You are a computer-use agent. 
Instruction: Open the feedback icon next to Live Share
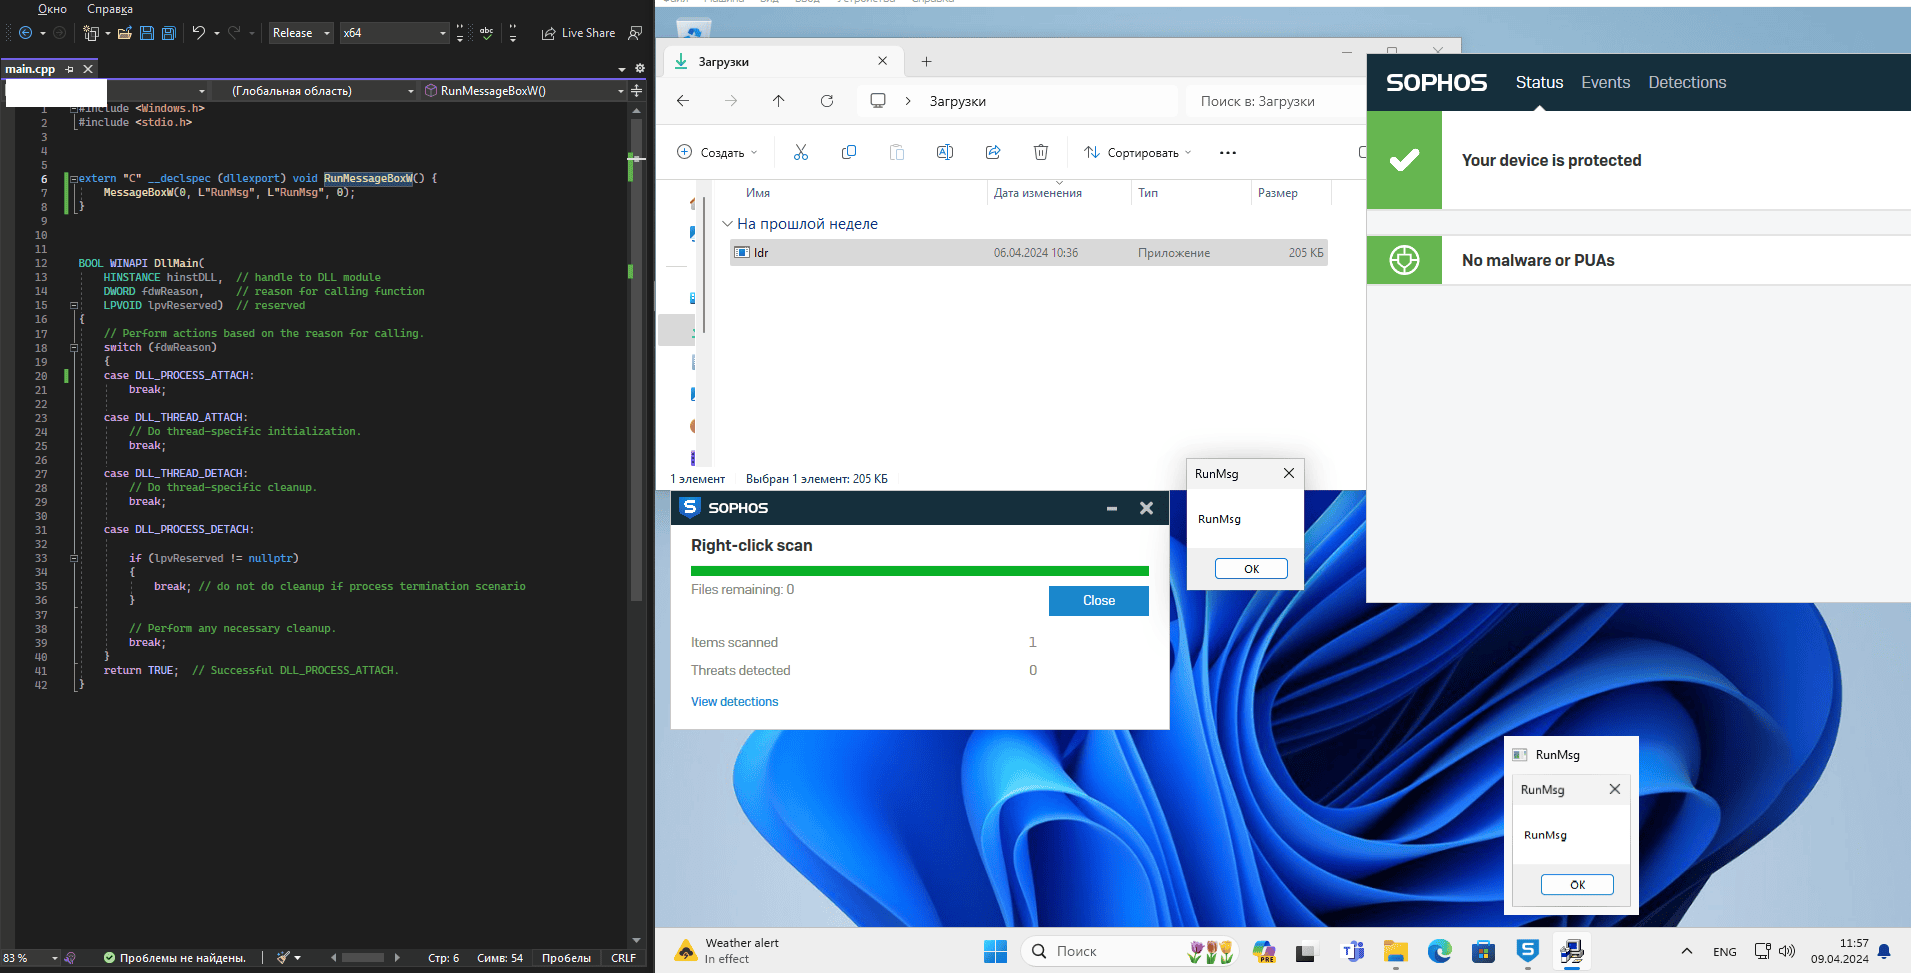(635, 33)
